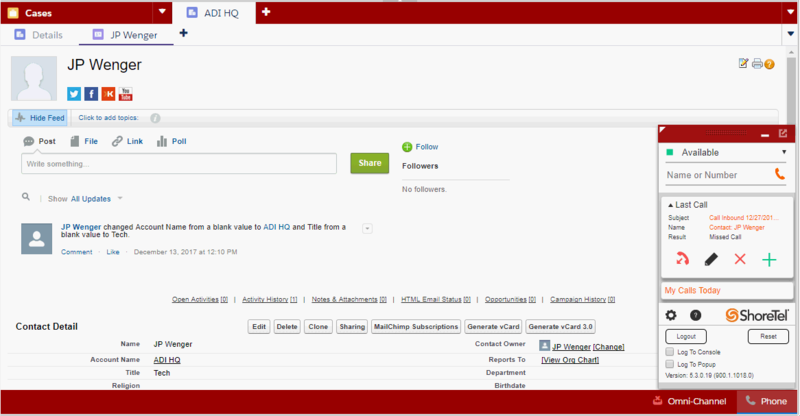Click the info icon next to add topics
Screen dimensions: 800x416
(155, 118)
